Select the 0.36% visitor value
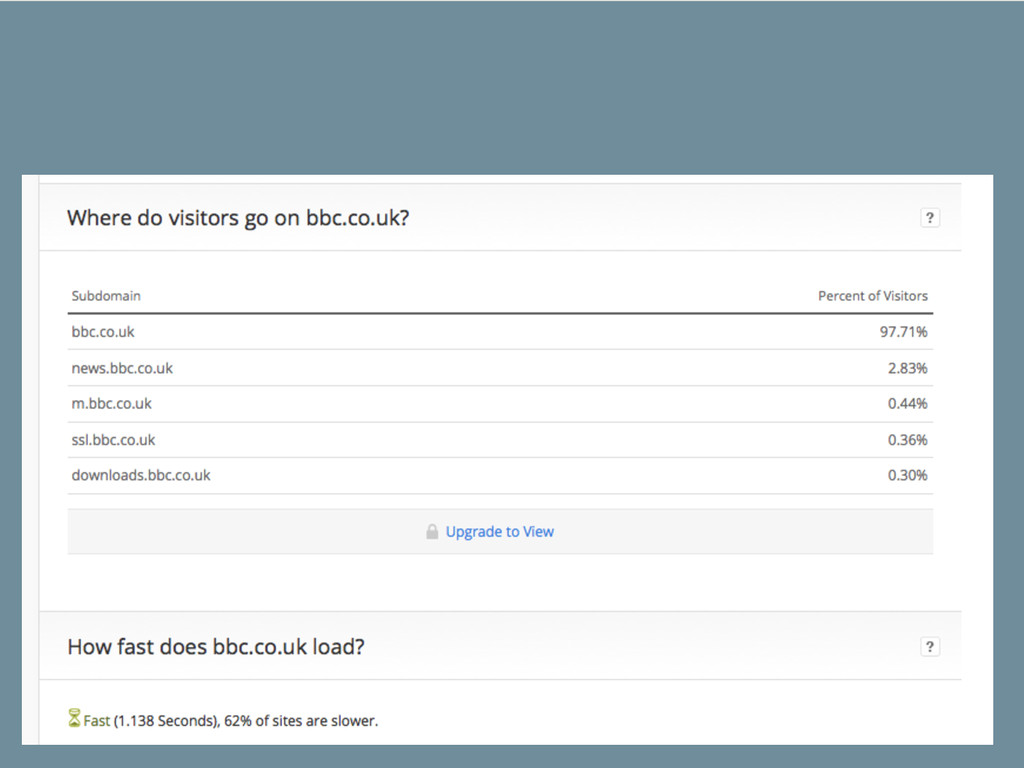Image resolution: width=1024 pixels, height=768 pixels. point(907,440)
